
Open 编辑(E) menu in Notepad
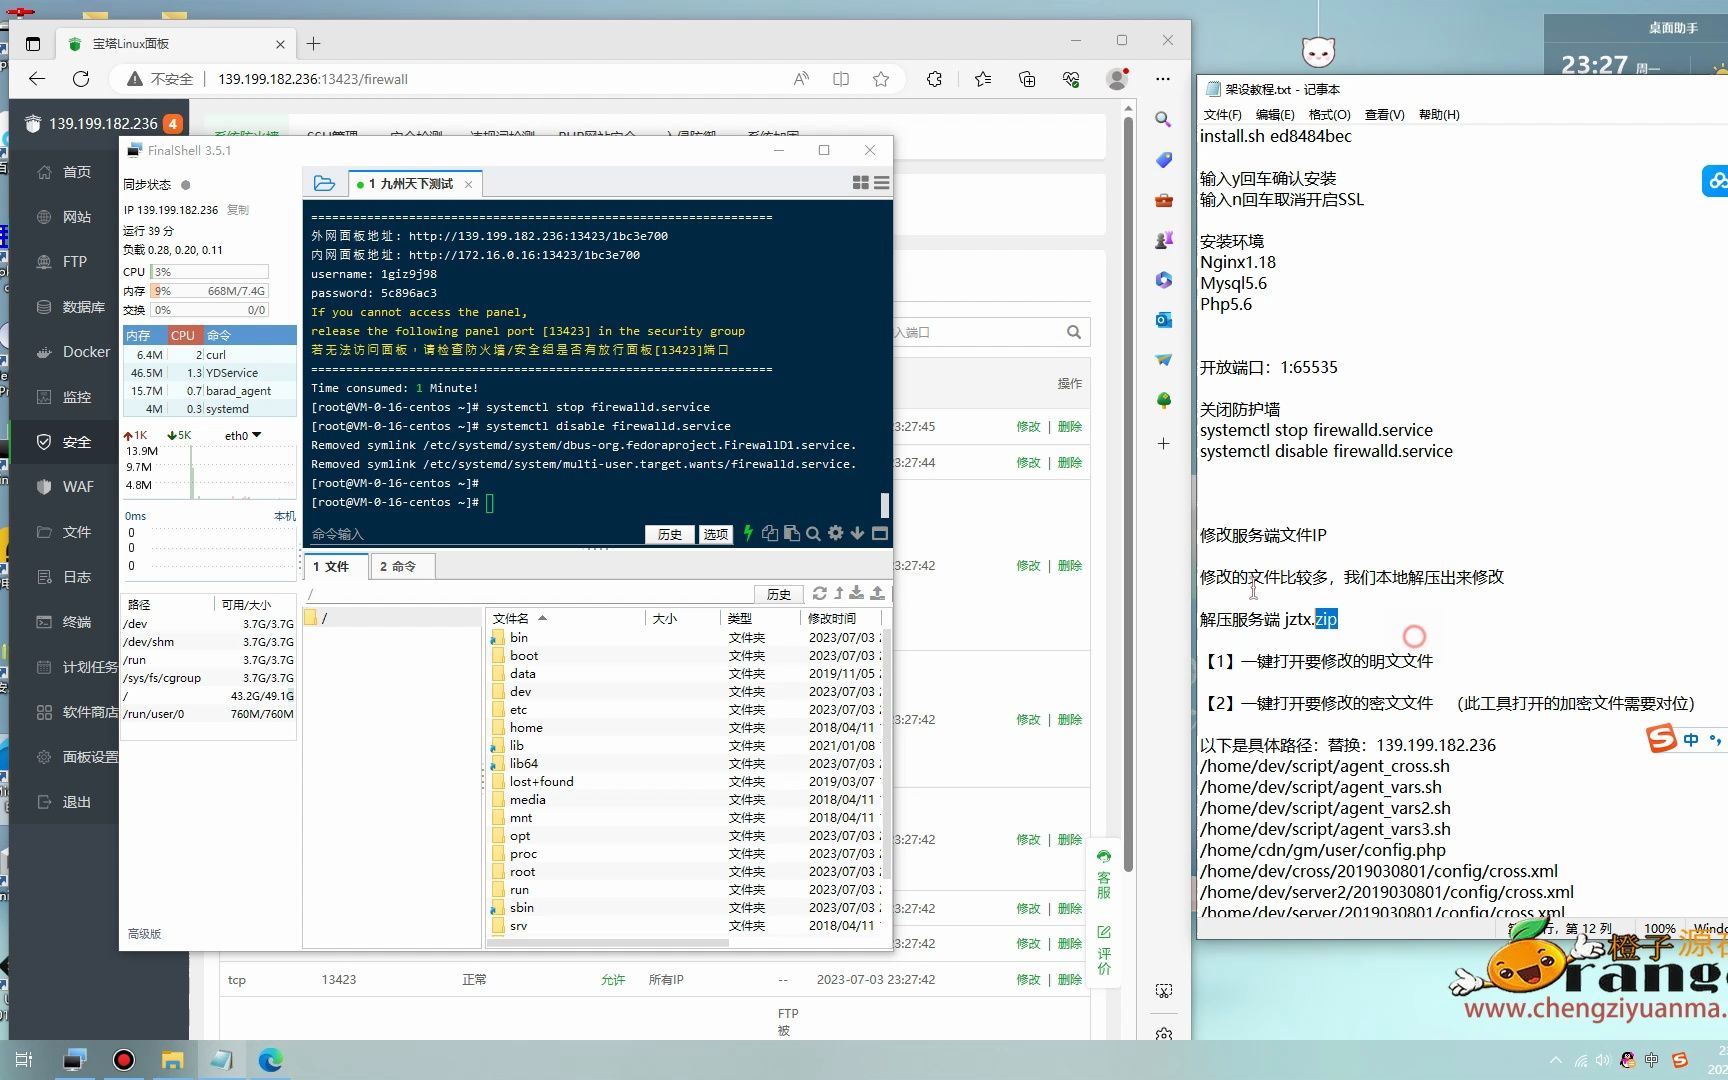coord(1274,114)
